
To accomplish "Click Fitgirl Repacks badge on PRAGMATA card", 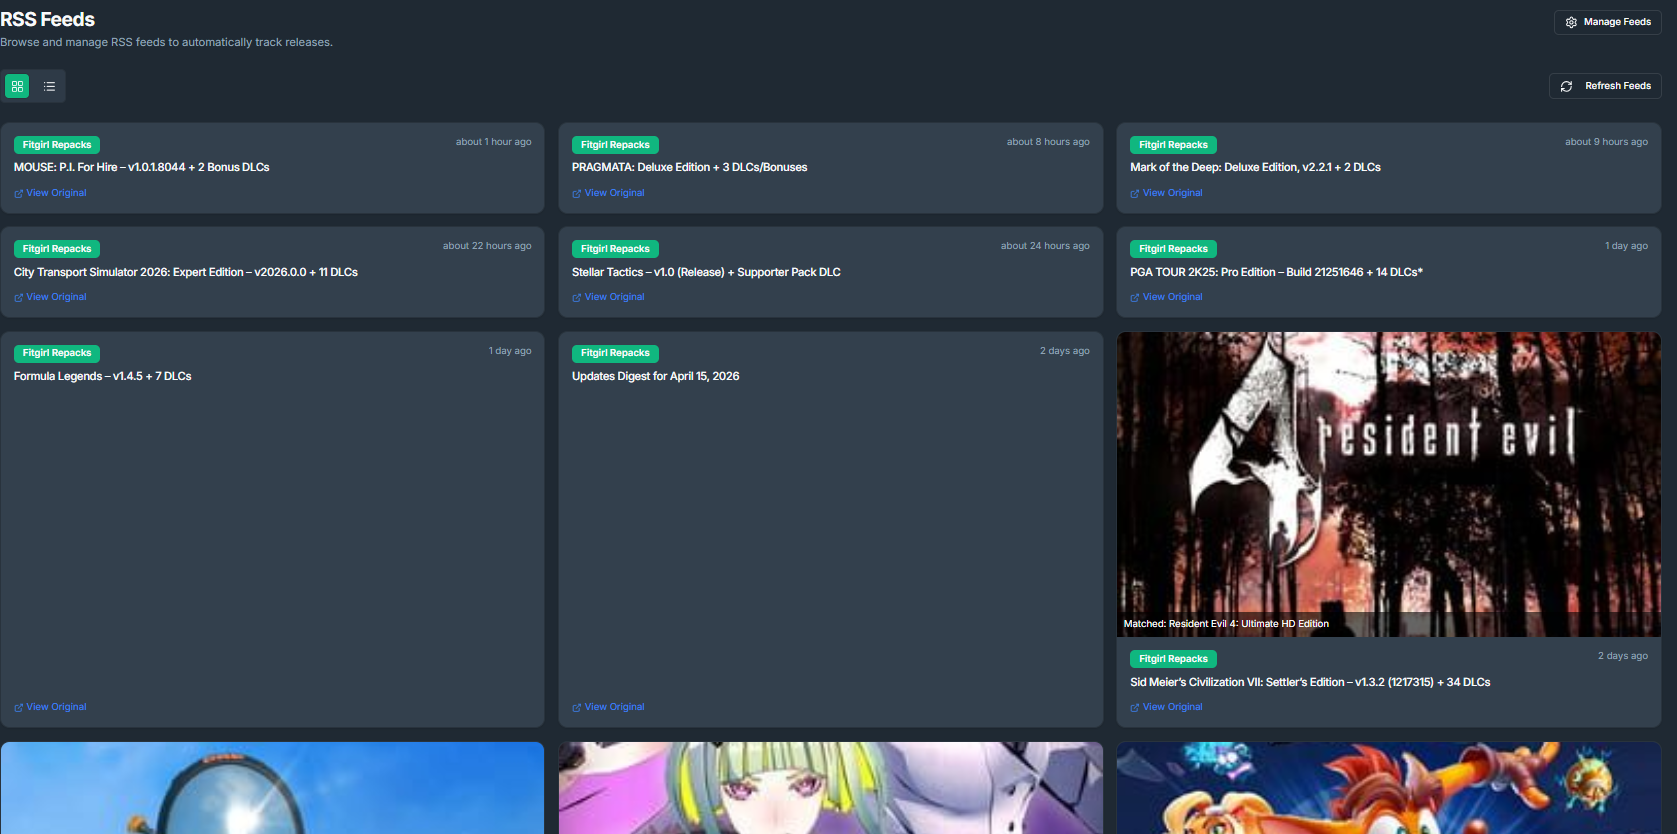I will [x=615, y=145].
